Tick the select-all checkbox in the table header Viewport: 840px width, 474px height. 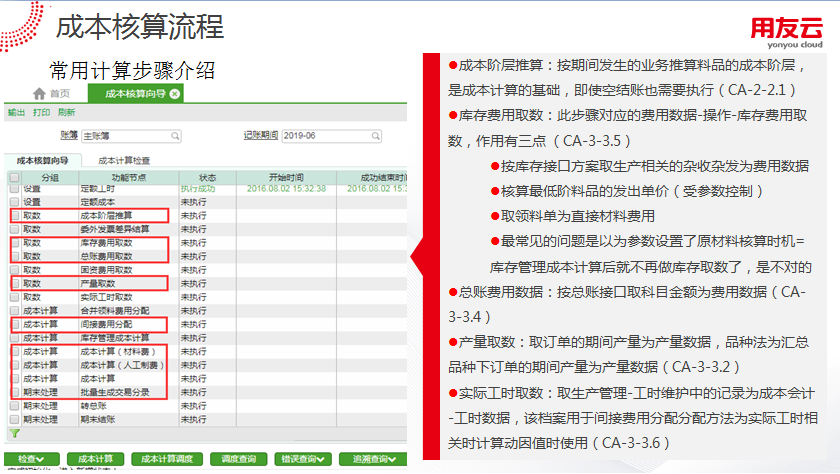(14, 177)
